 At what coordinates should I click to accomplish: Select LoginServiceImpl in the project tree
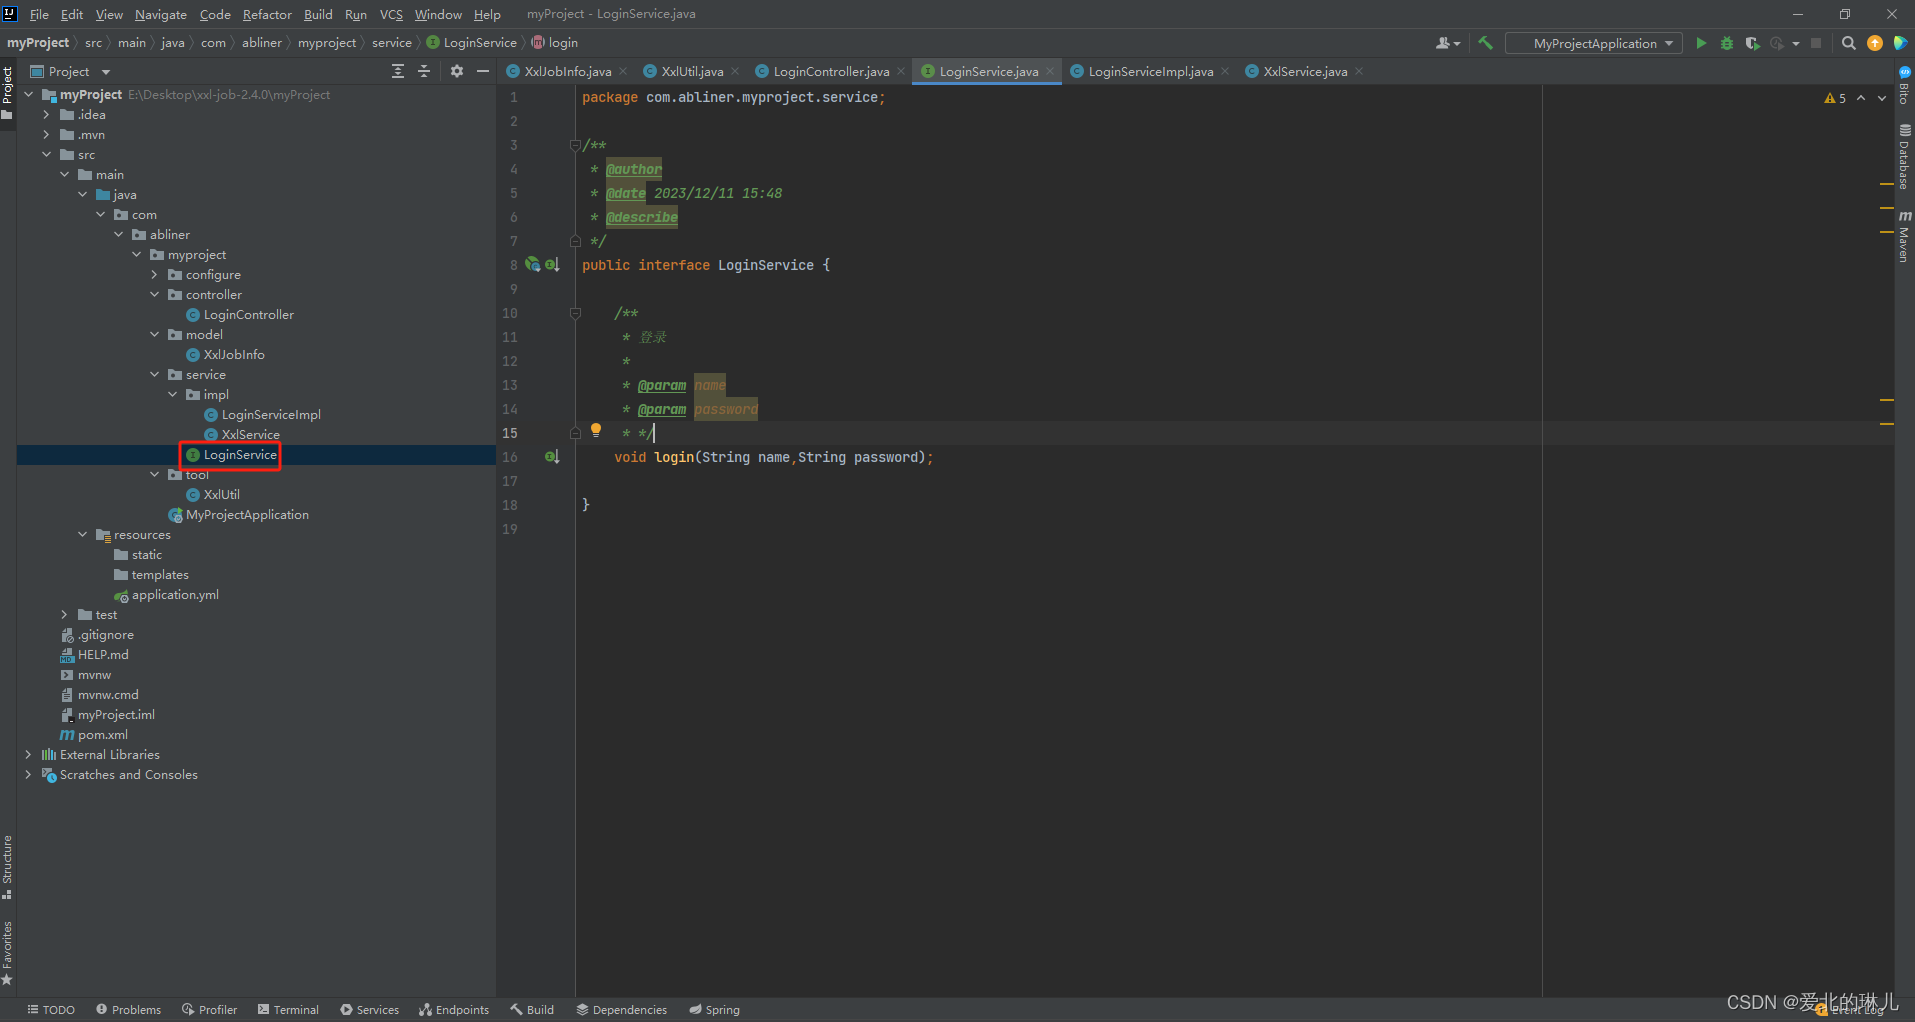(271, 415)
